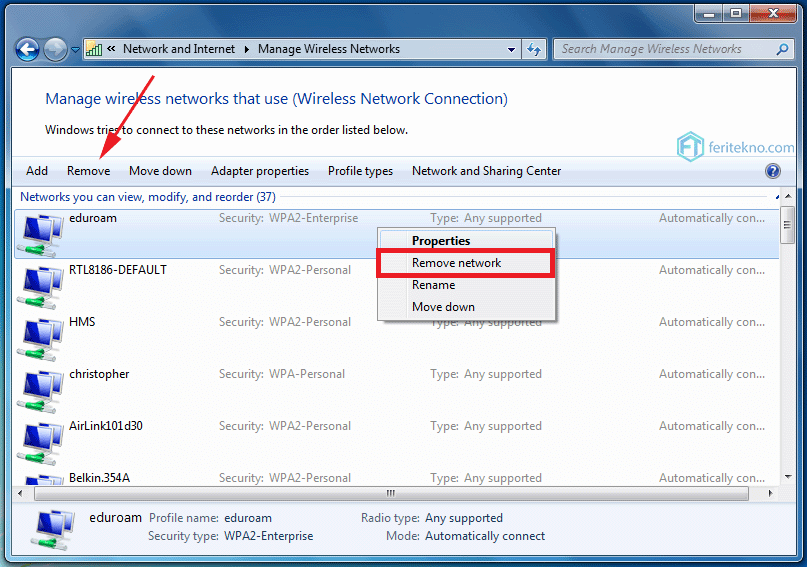Click Remove in the toolbar
The image size is (807, 567).
coord(89,171)
